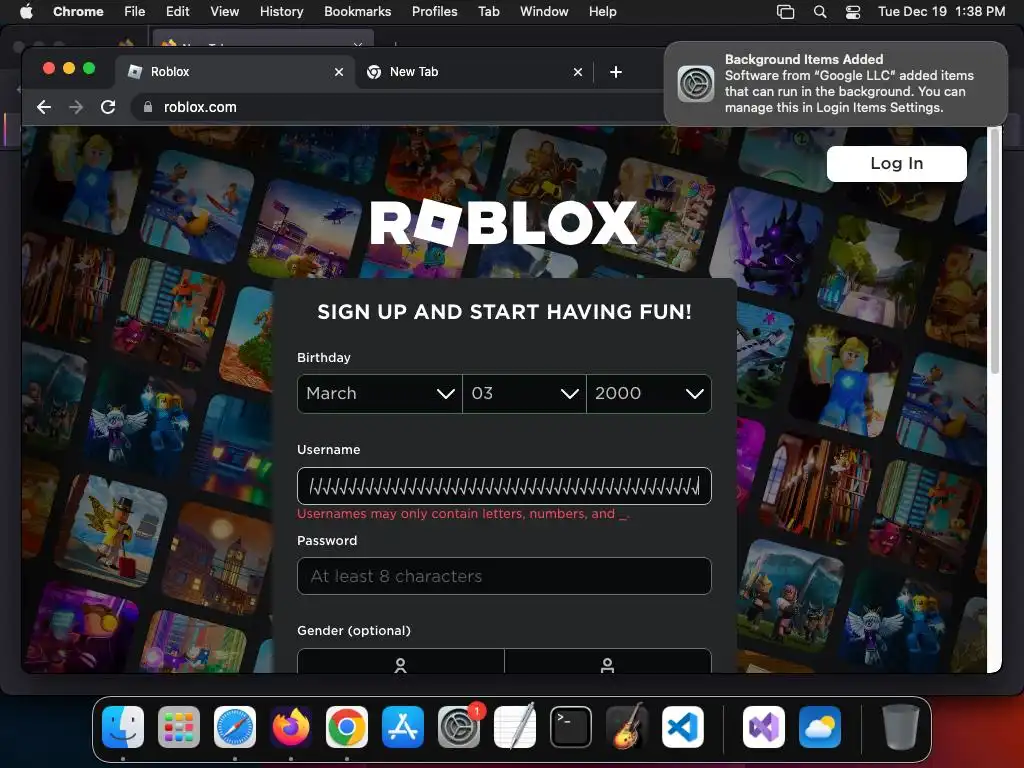Open the View menu
Image resolution: width=1024 pixels, height=768 pixels.
[225, 11]
